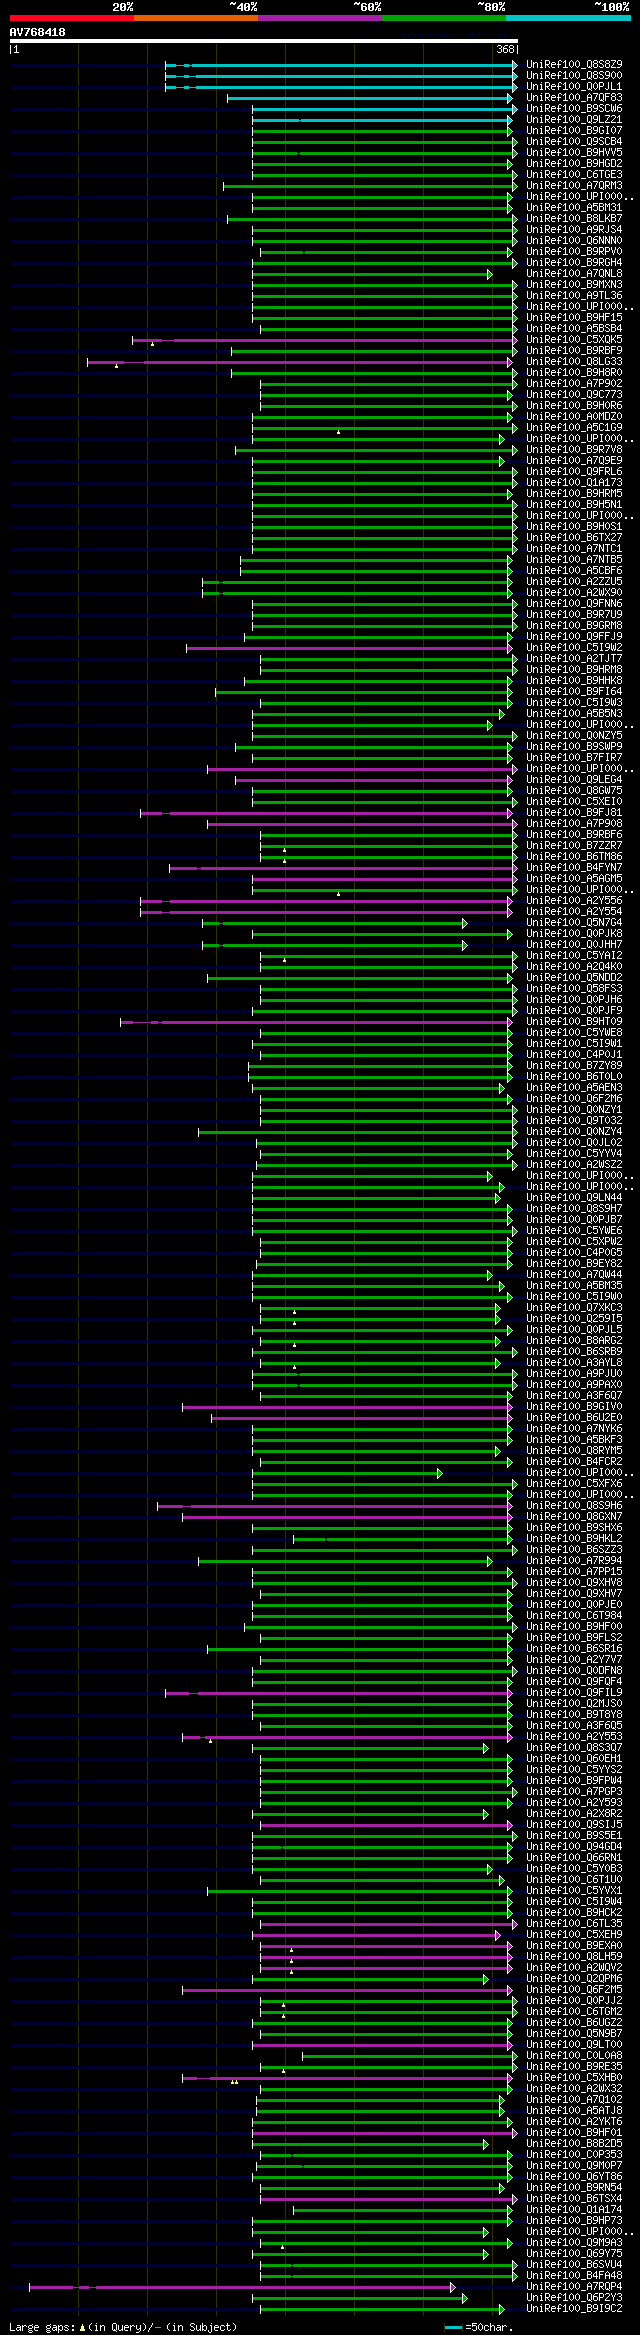
Task: Select the UniRef100_B9HT09 label
Action: tap(574, 1021)
